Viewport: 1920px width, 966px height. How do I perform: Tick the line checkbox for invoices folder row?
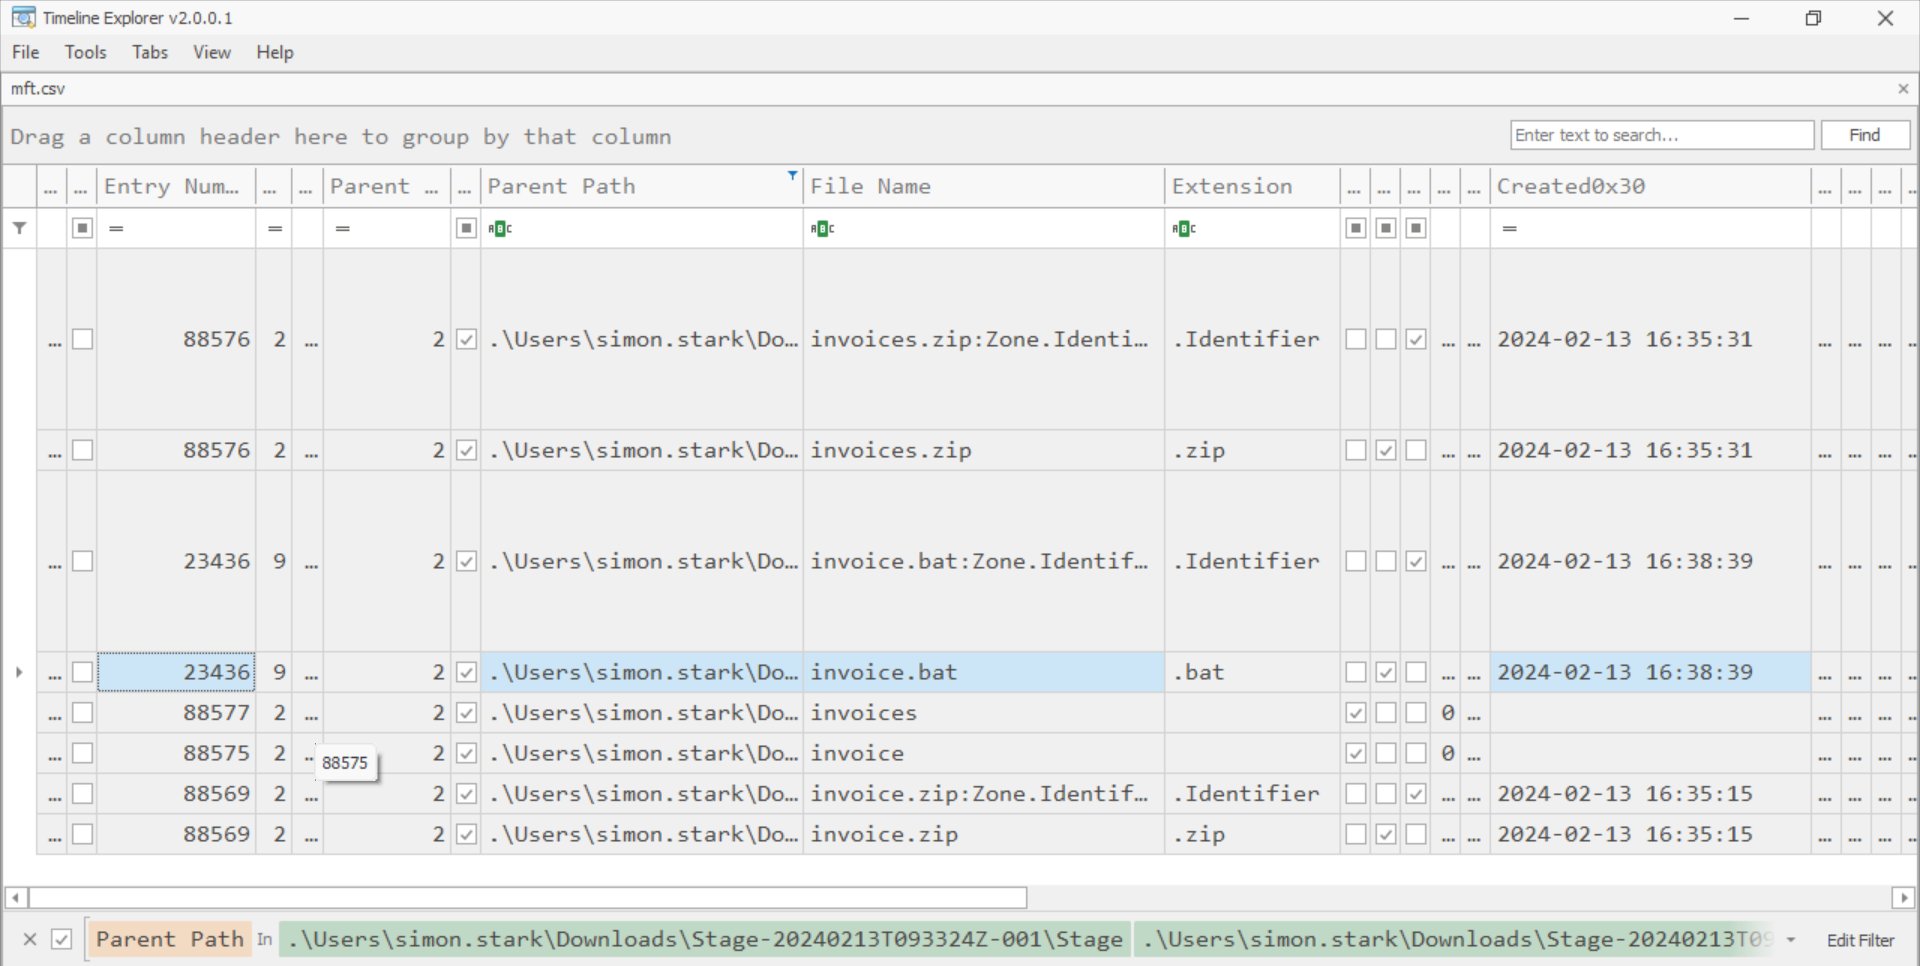point(83,713)
